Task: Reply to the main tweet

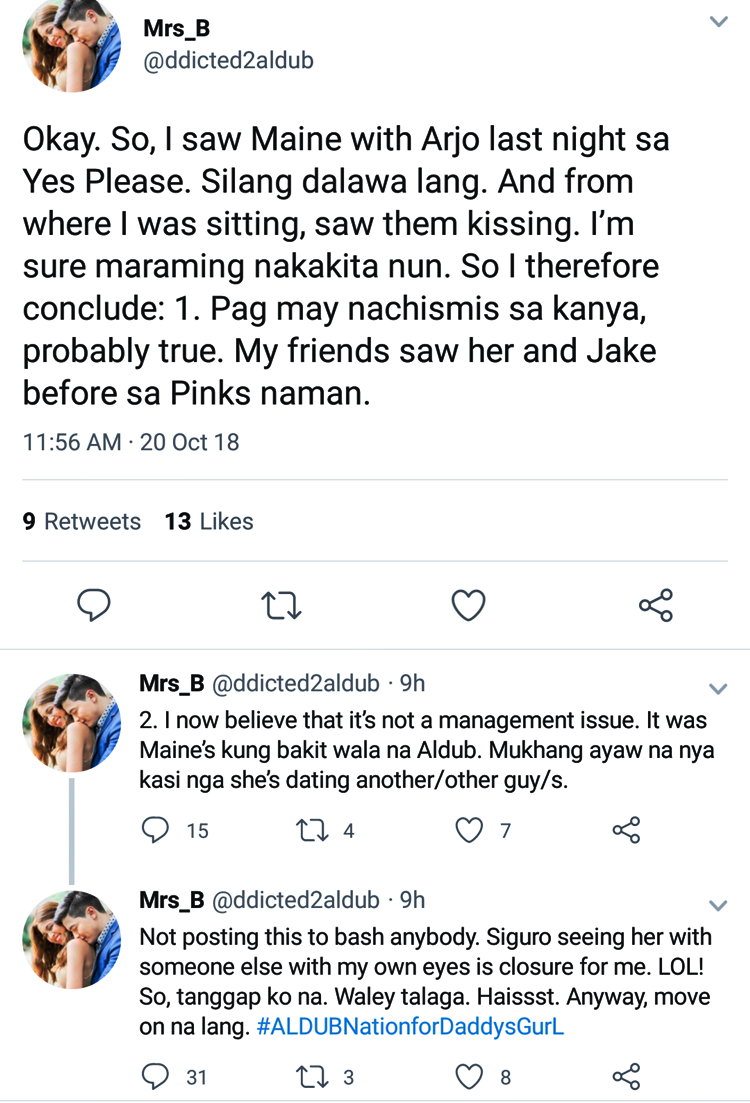Action: point(93,605)
